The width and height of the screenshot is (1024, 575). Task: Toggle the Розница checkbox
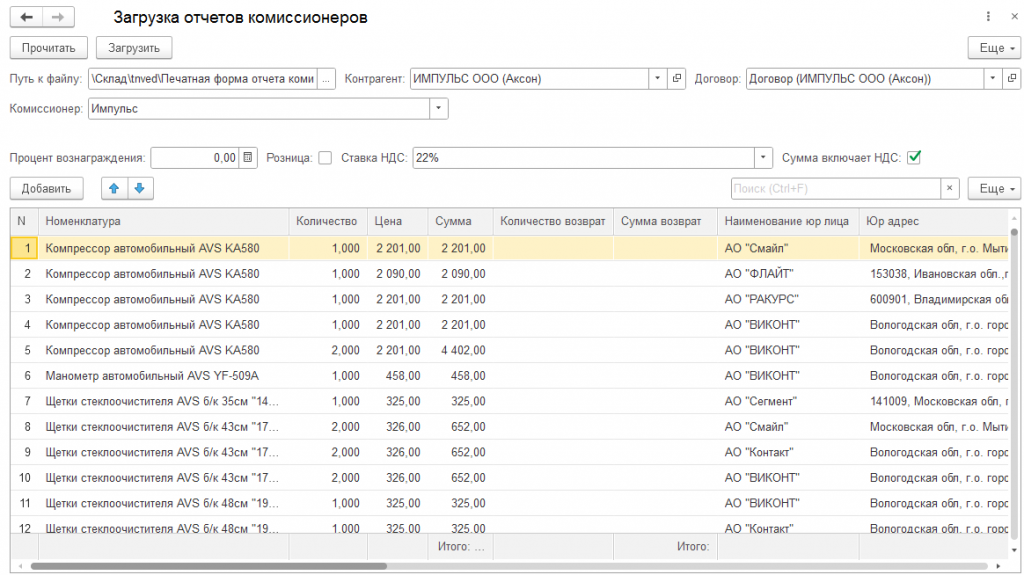[325, 158]
